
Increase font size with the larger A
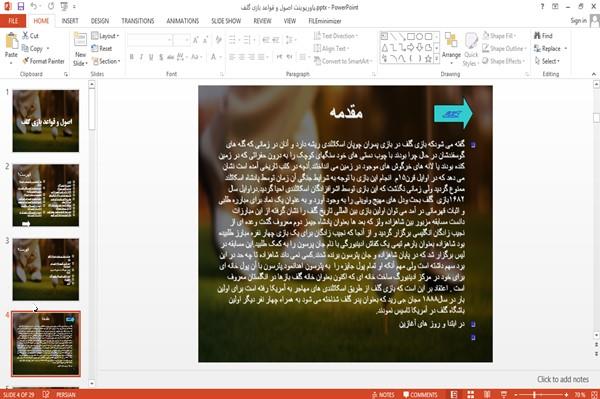(196, 40)
